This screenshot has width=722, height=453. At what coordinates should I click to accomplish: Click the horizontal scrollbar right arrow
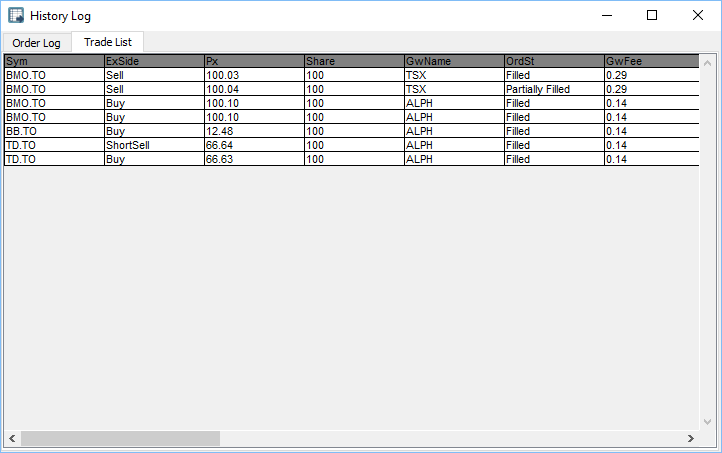click(690, 439)
